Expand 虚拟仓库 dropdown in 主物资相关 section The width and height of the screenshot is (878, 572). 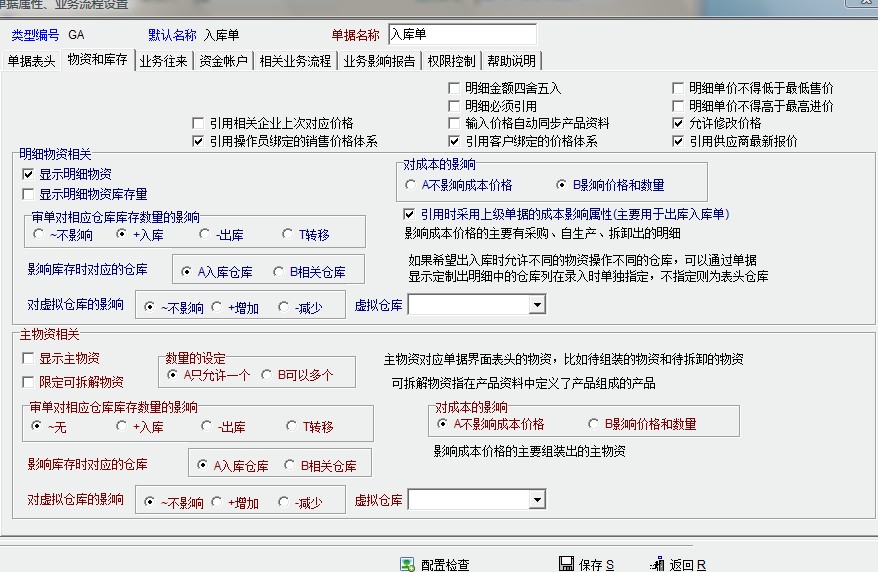(537, 499)
